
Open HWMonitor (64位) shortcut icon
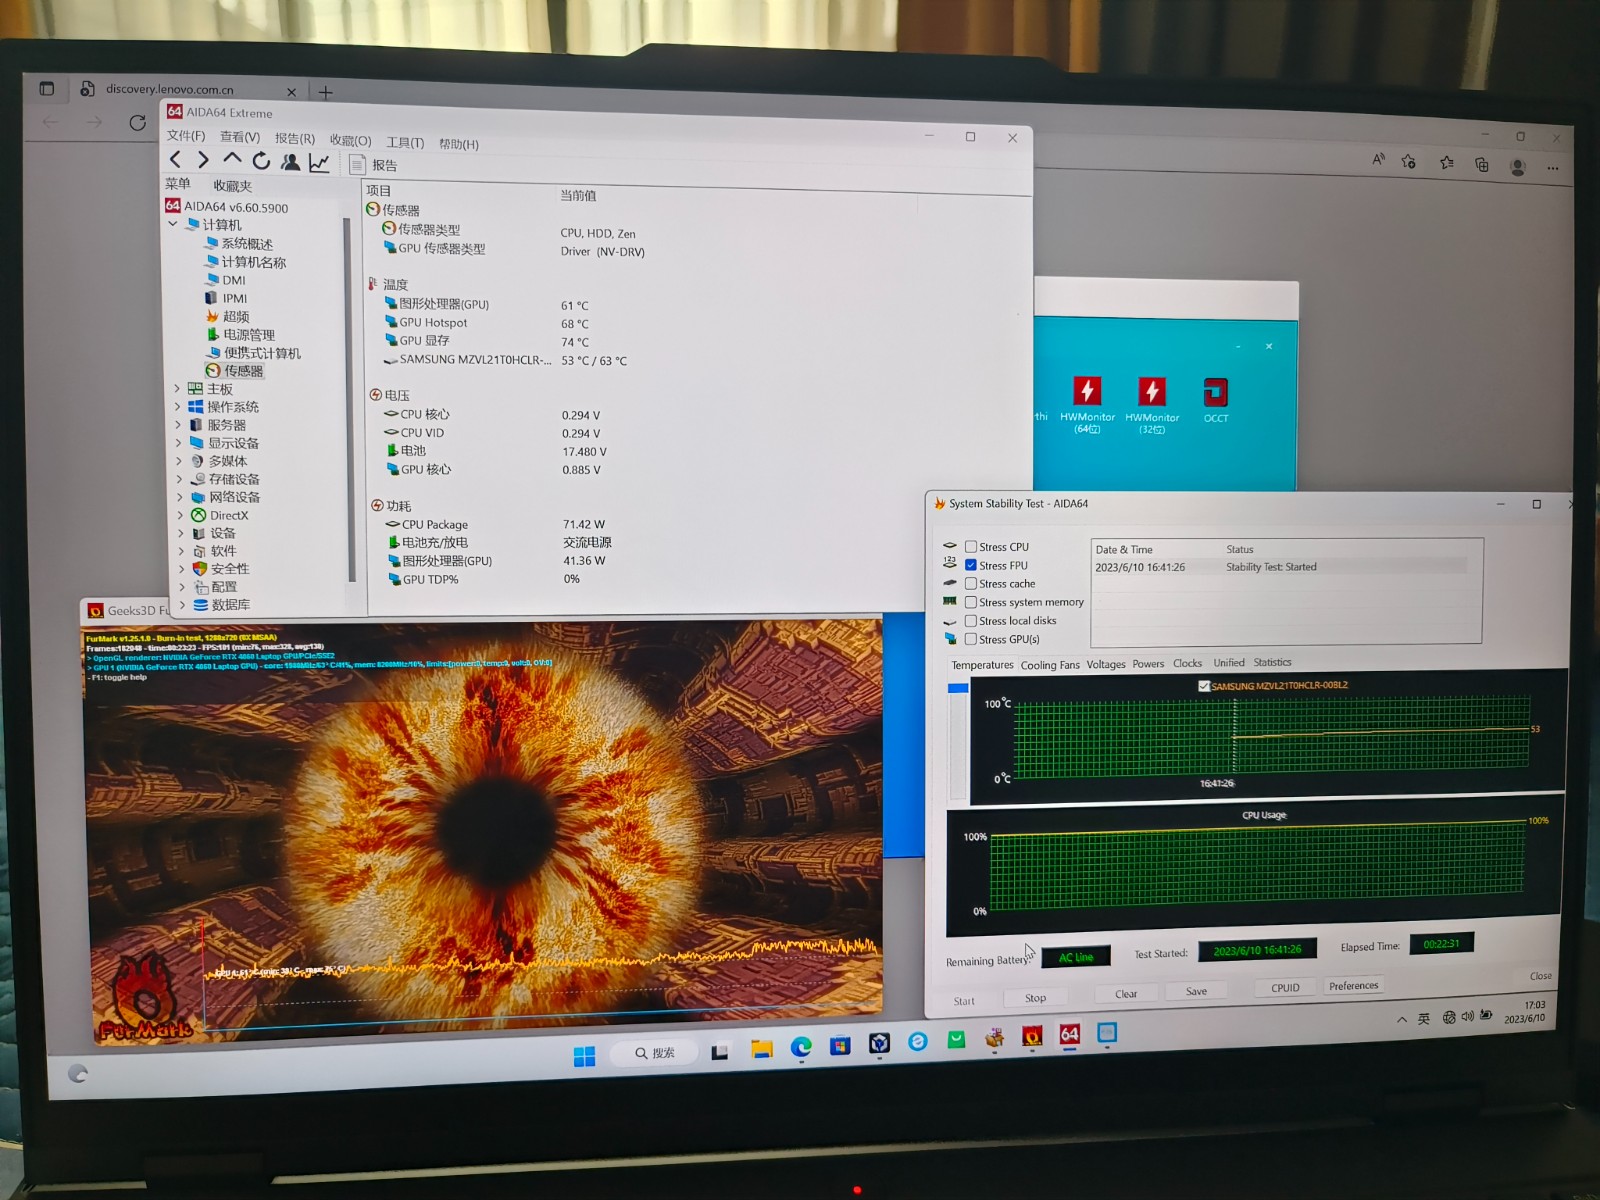[1087, 404]
